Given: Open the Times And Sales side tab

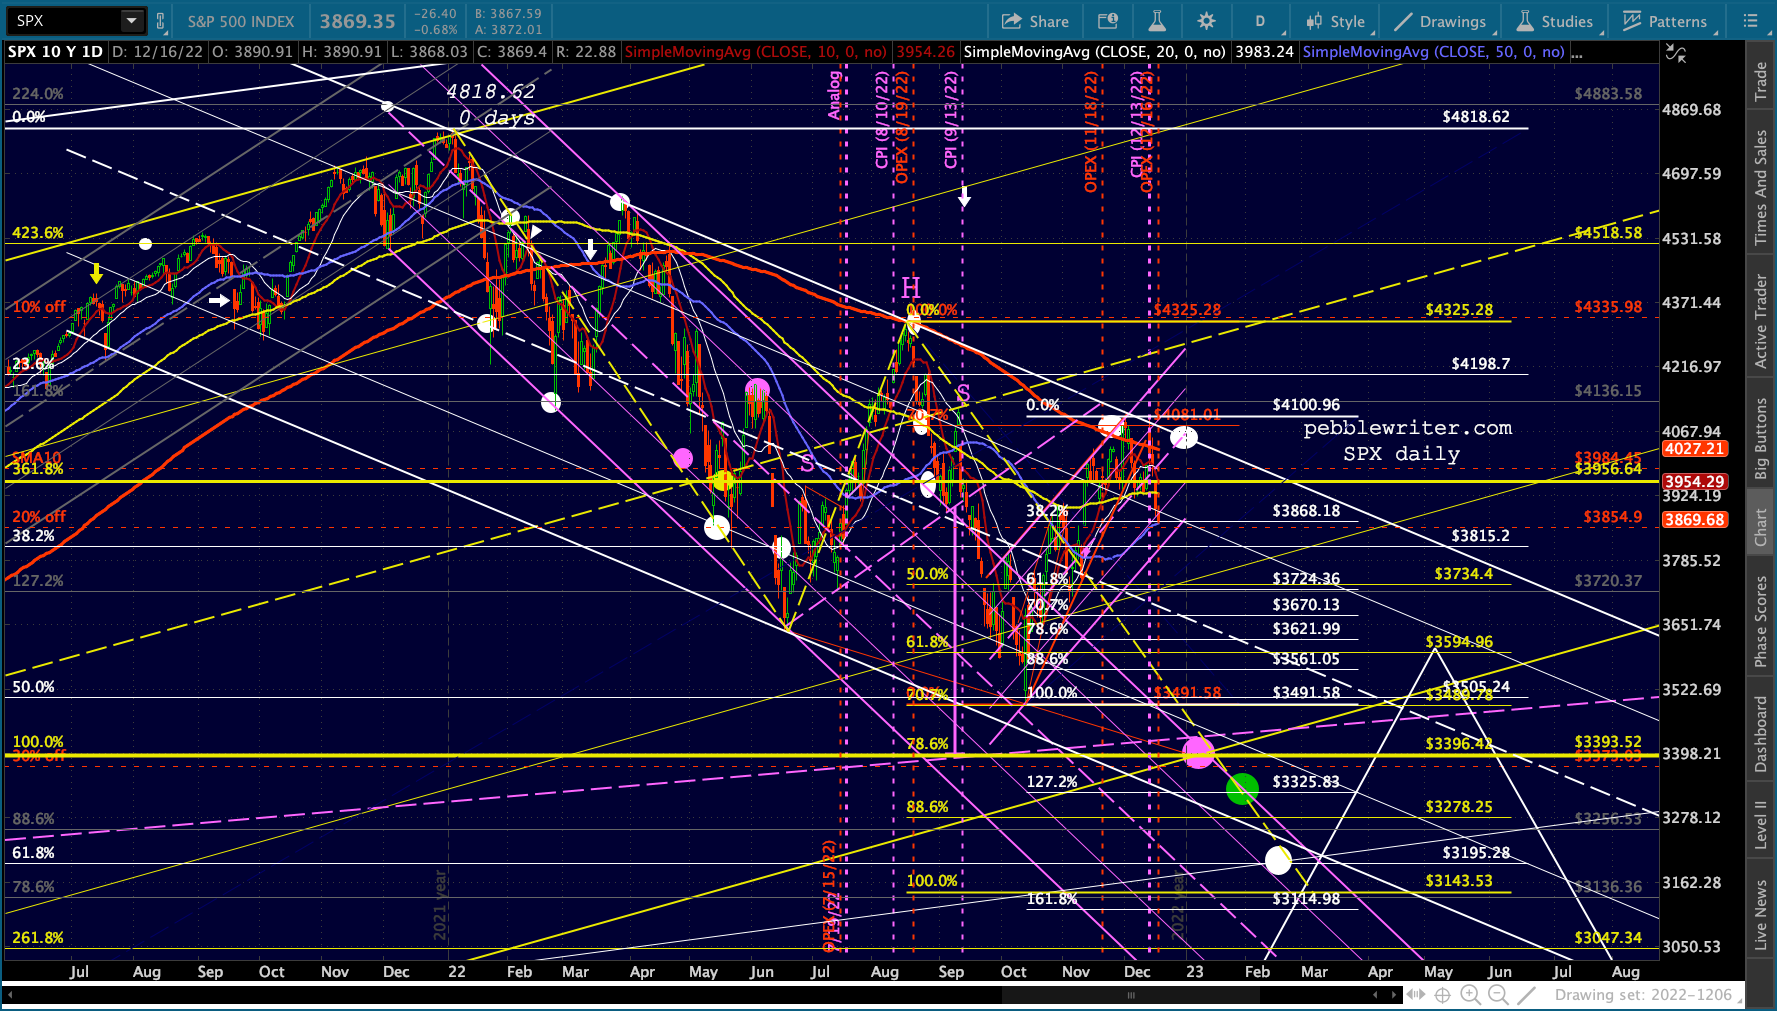Looking at the screenshot, I should pos(1761,187).
